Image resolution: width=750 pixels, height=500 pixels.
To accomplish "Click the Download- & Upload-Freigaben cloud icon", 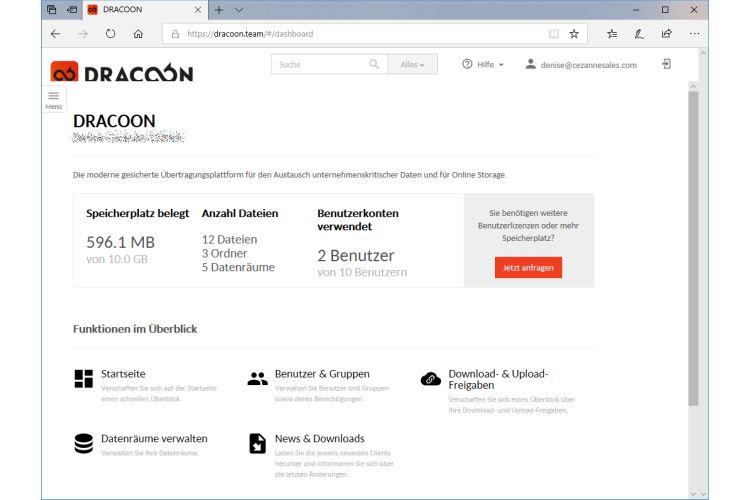I will tap(431, 378).
